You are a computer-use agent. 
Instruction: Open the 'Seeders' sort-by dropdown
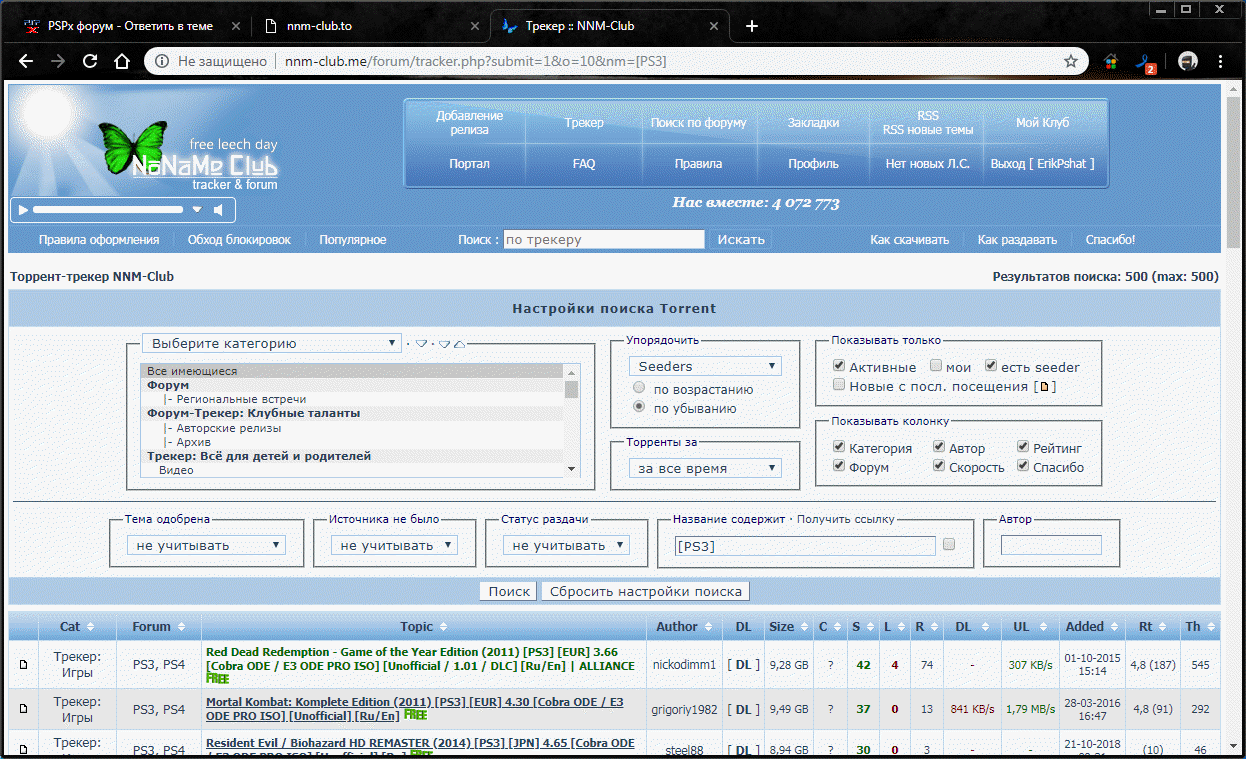click(705, 366)
